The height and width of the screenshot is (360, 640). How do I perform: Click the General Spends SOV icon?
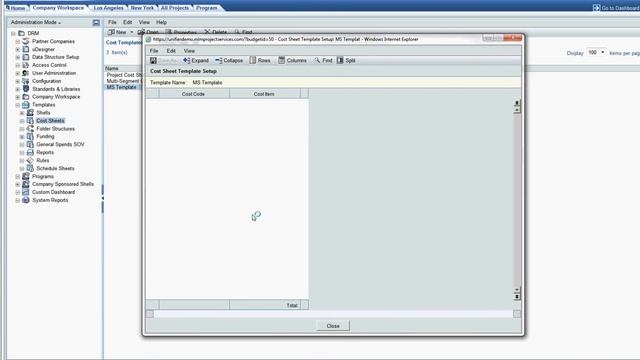tap(30, 144)
